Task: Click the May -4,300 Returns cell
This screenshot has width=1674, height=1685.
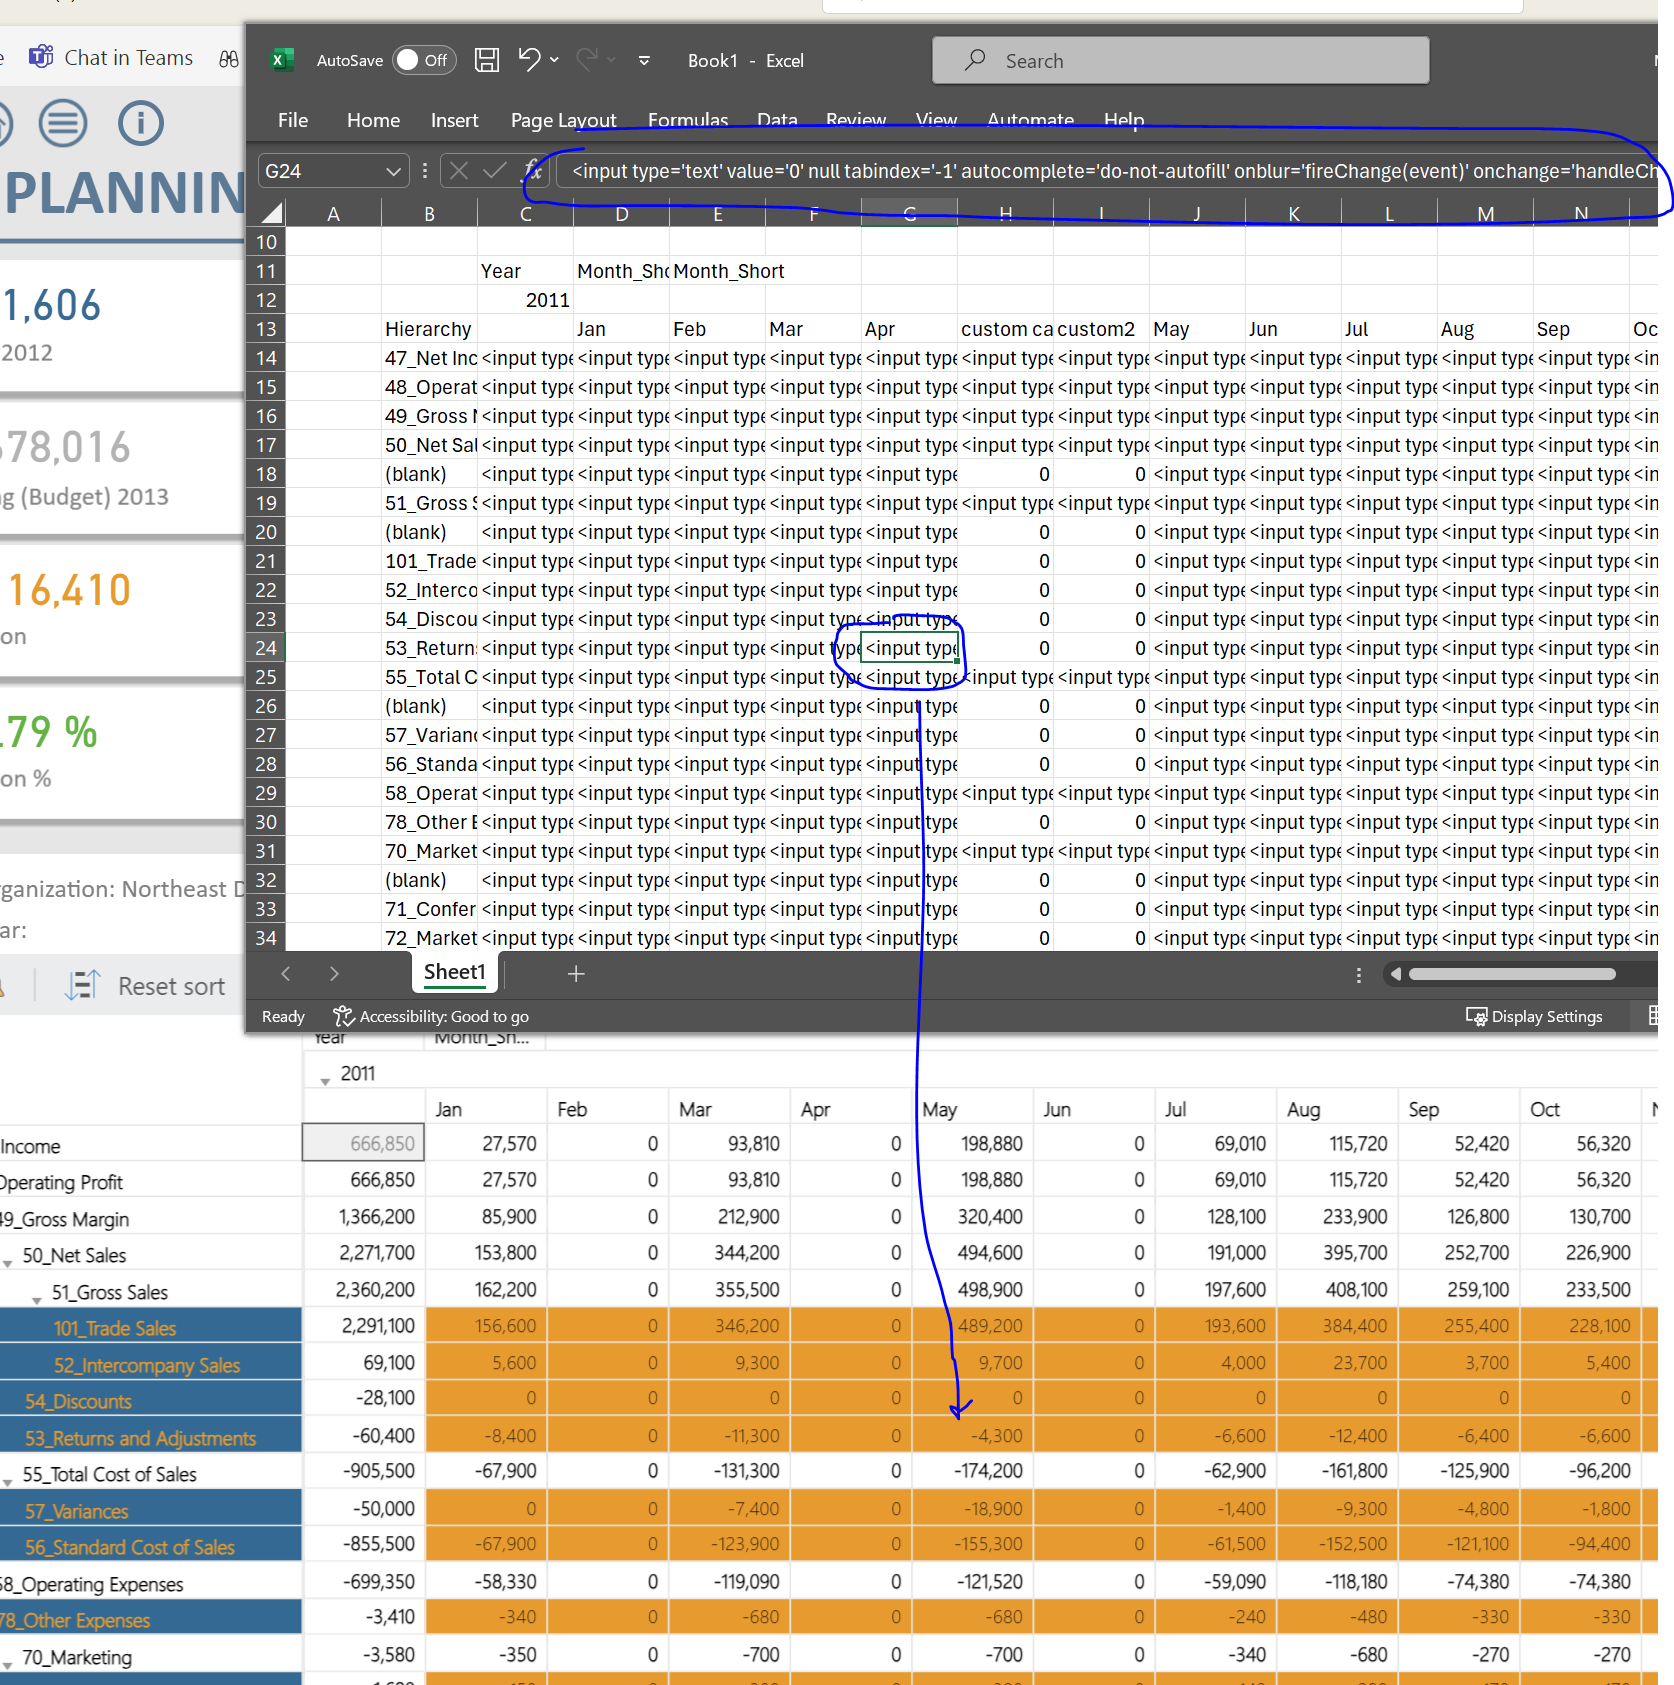Action: (x=973, y=1435)
